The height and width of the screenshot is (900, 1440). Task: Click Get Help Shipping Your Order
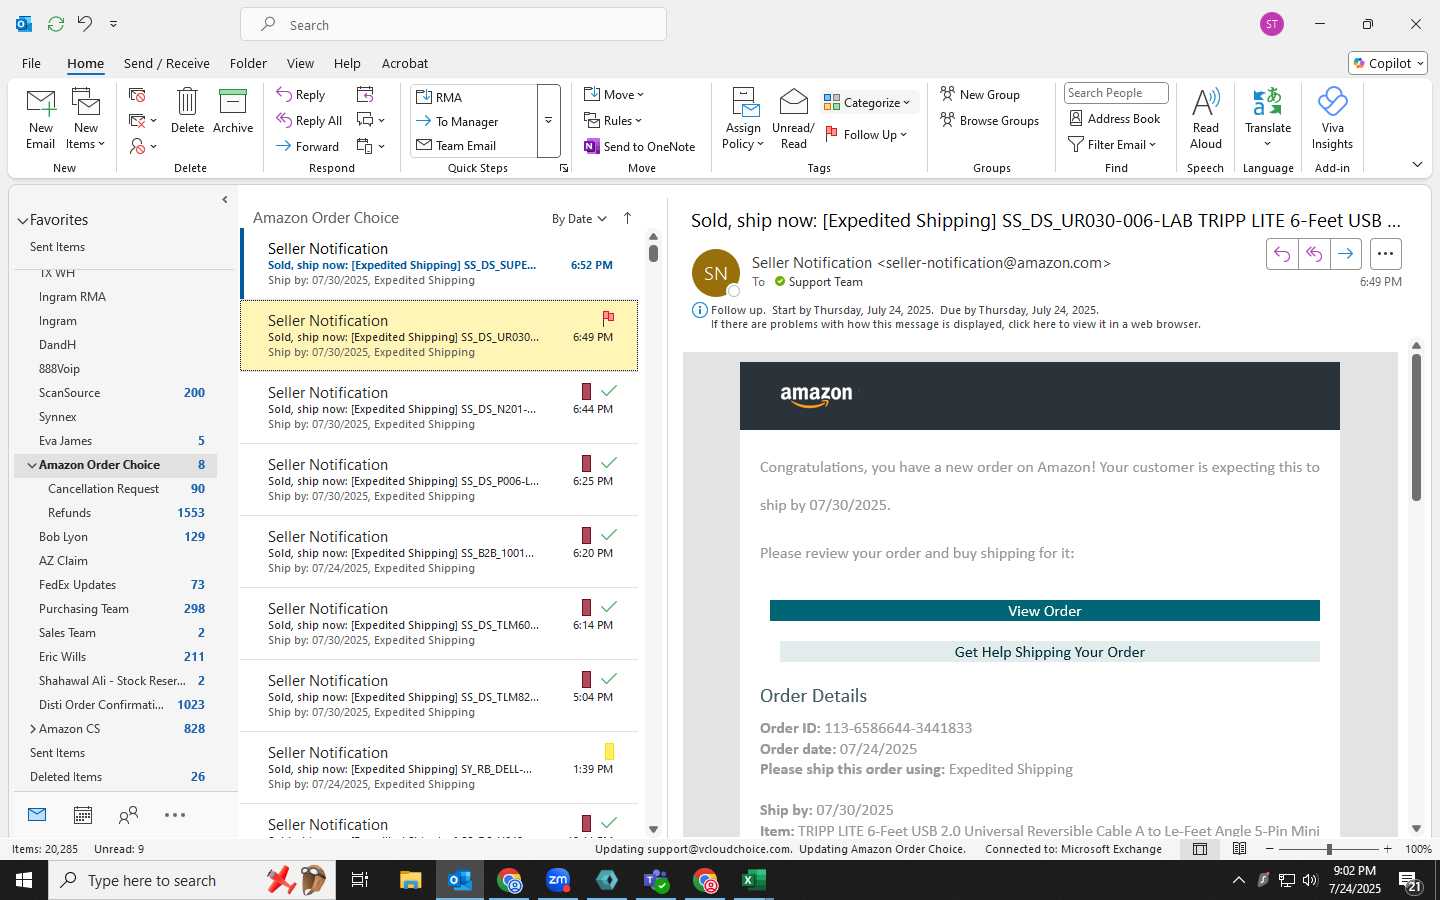tap(1050, 652)
